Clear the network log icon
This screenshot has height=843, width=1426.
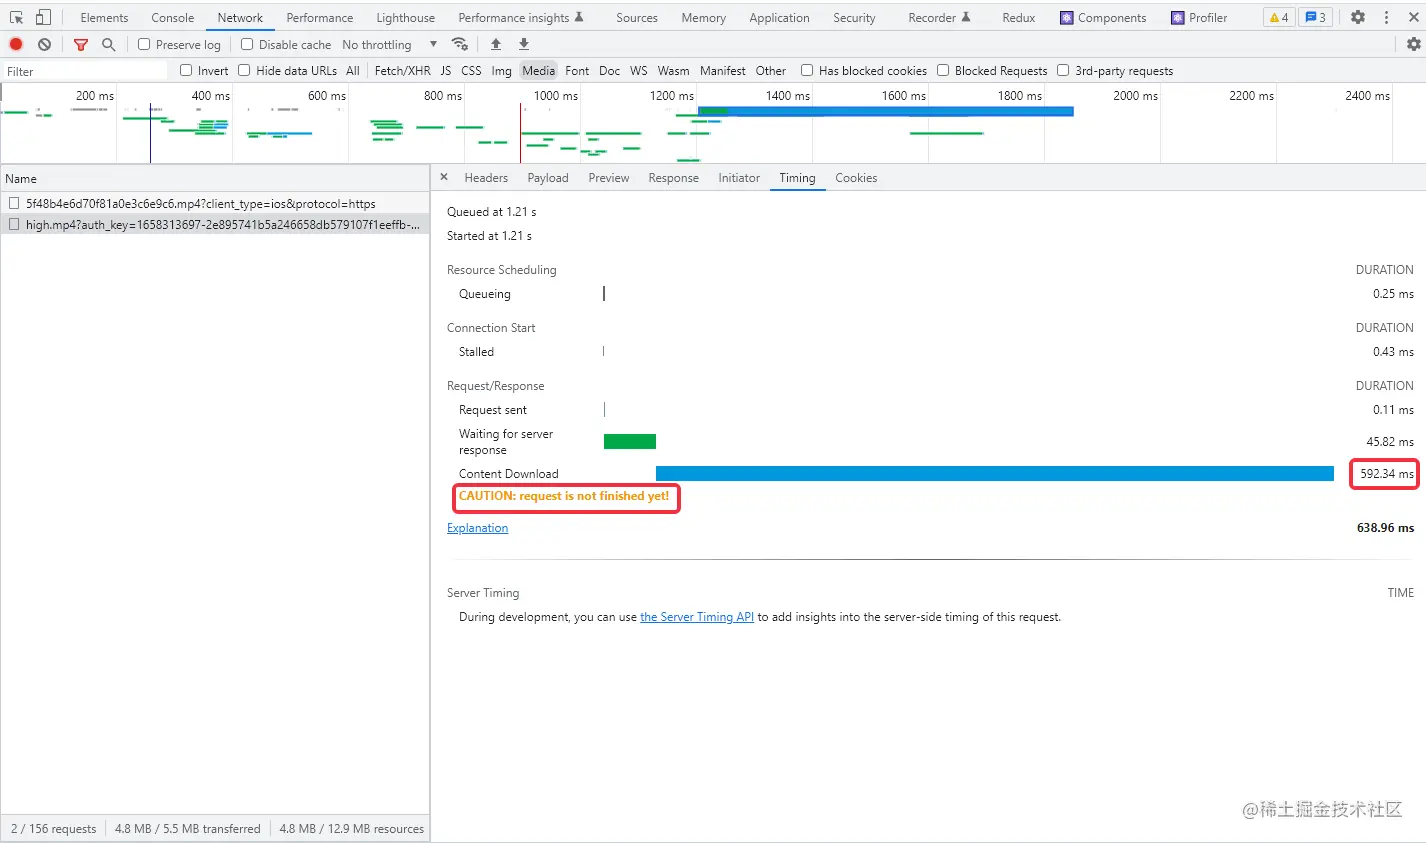pos(44,44)
